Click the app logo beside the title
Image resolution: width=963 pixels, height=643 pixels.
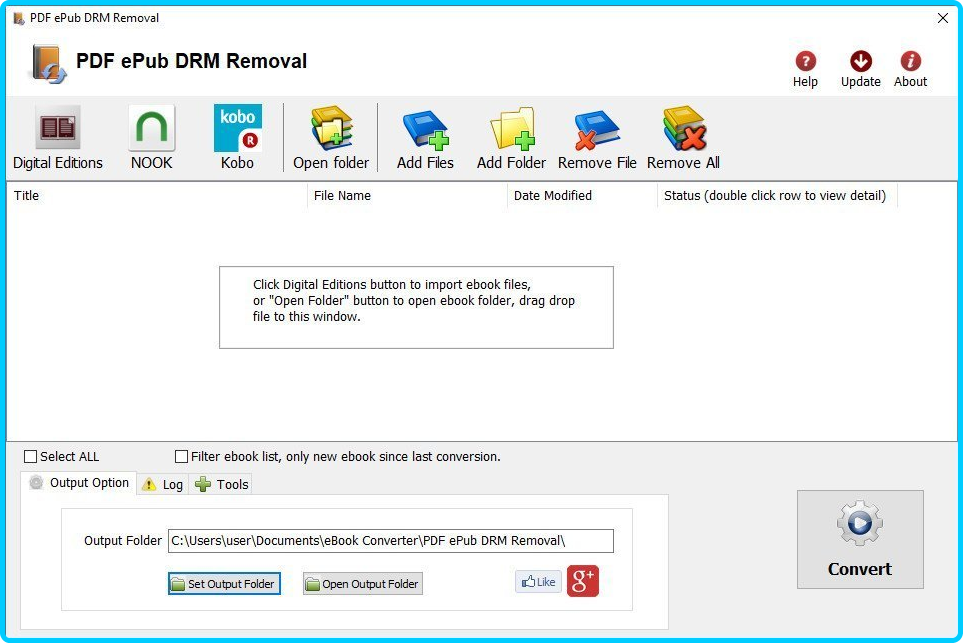[48, 64]
